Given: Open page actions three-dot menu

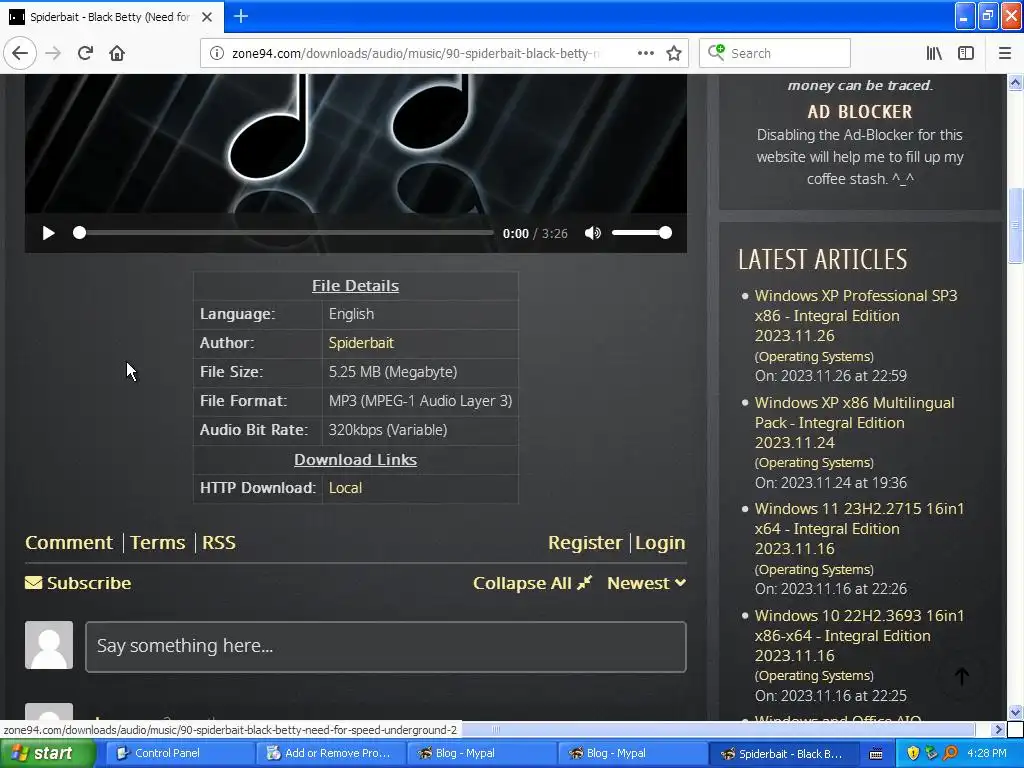Looking at the screenshot, I should coord(645,53).
